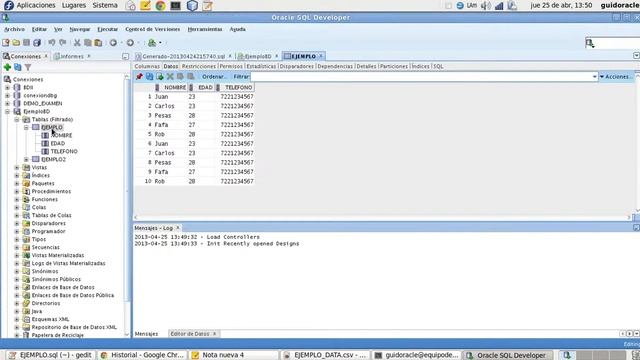Expand the Vistas node
Viewport: 640px width, 360px height.
(x=17, y=167)
